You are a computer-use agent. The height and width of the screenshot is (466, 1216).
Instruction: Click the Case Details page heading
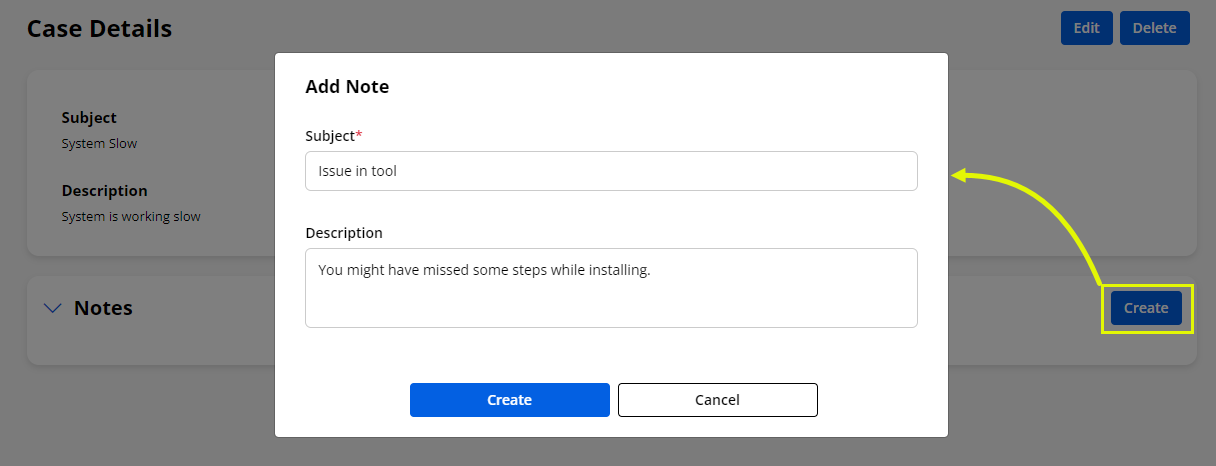tap(99, 29)
